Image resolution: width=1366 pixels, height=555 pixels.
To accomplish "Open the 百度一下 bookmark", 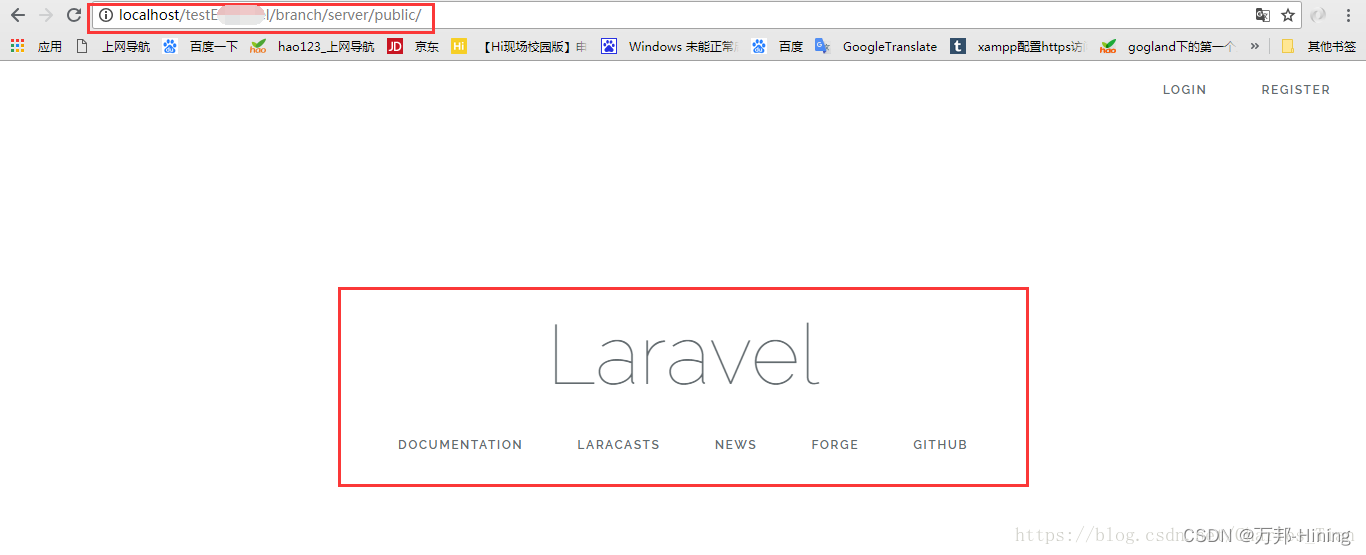I will click(200, 46).
